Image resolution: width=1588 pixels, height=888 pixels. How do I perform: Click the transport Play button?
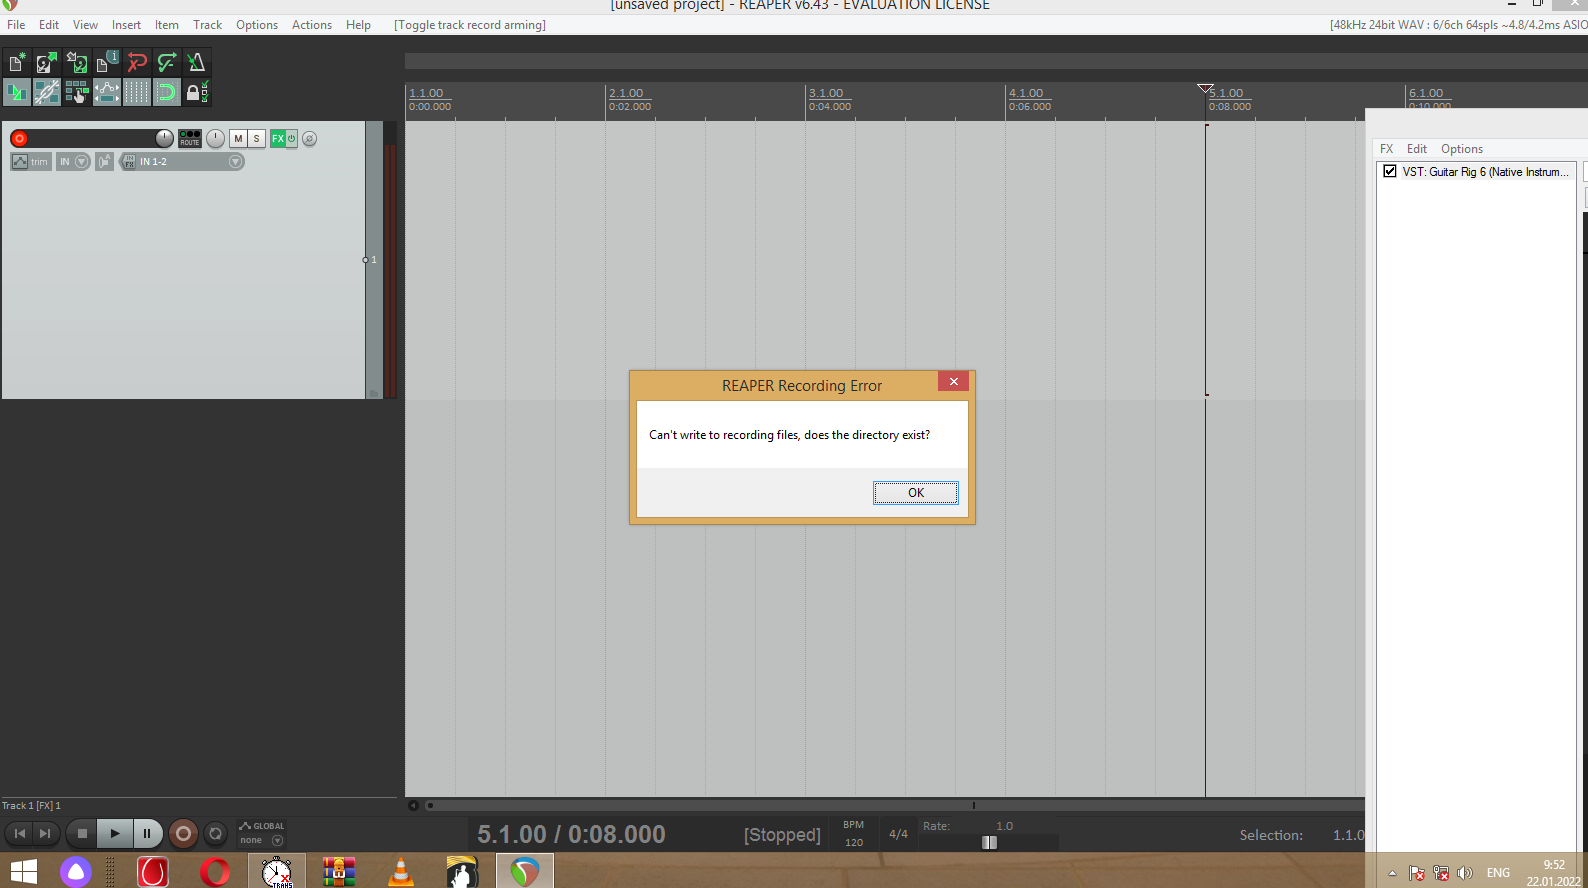coord(115,833)
